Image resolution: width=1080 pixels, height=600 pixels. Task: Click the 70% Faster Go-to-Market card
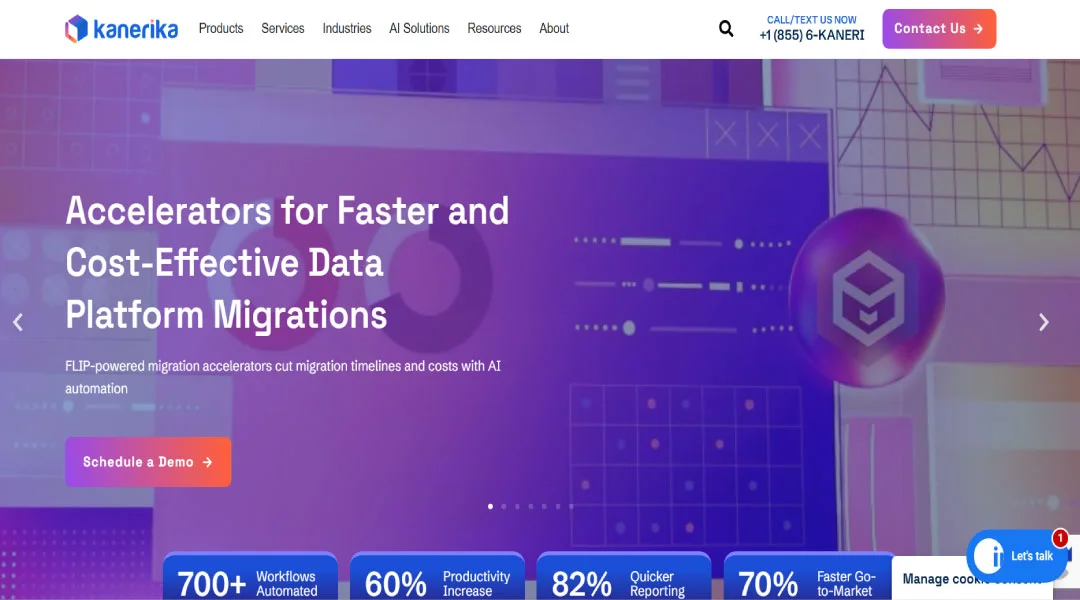(808, 577)
